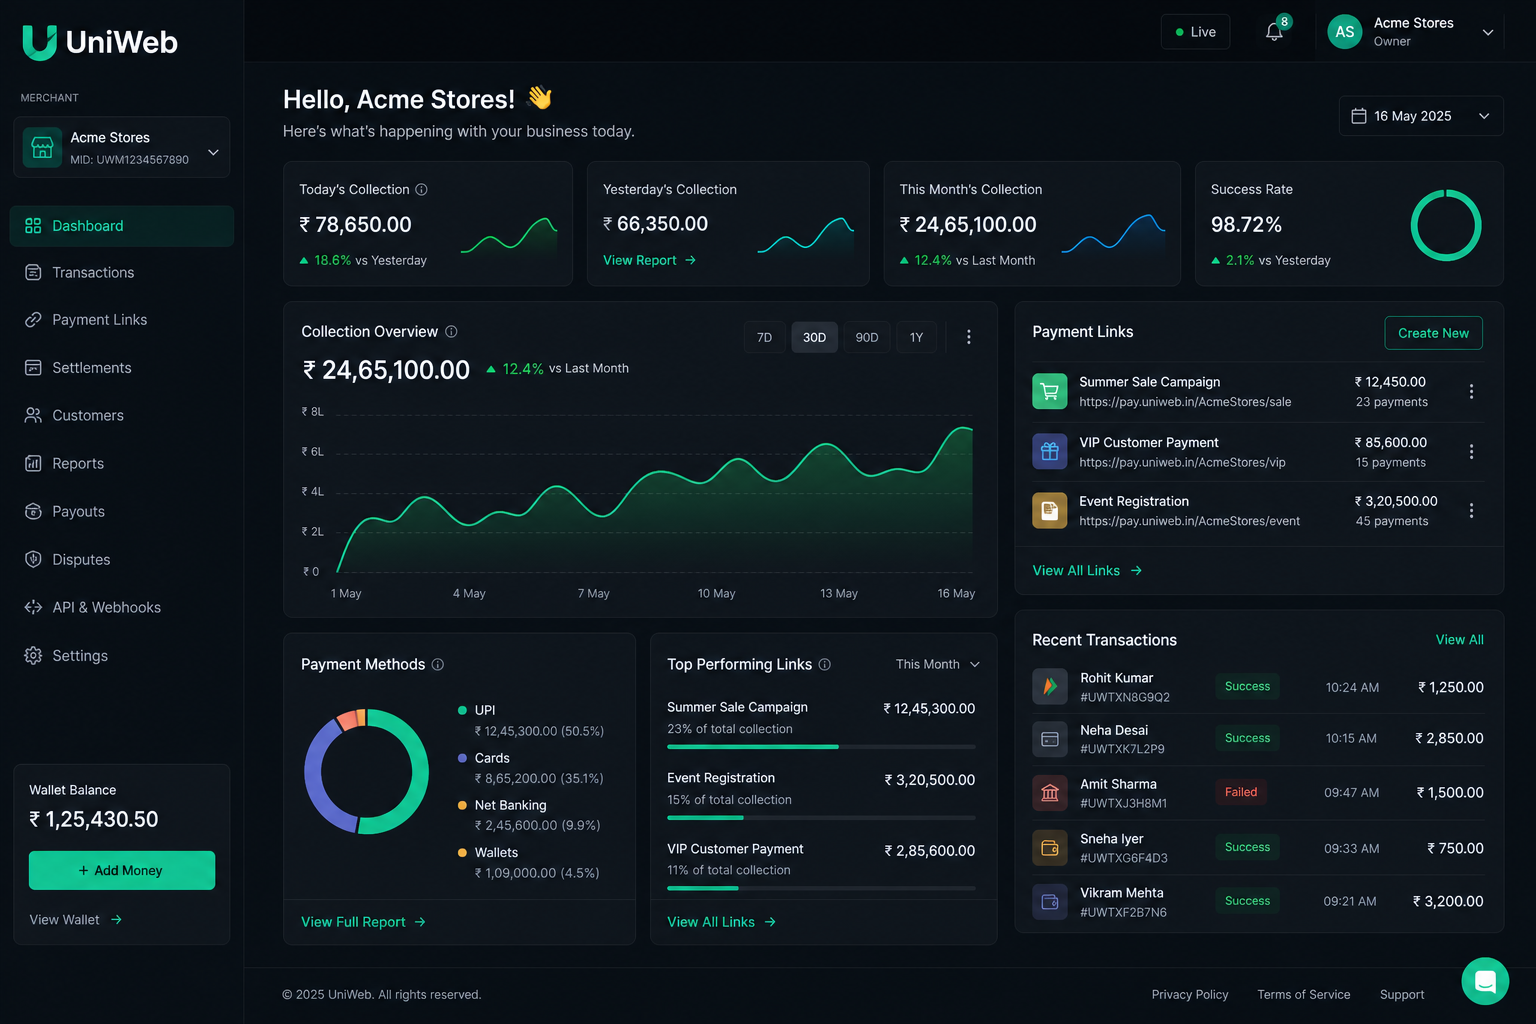Click the Cards purple legend dot
1536x1024 pixels.
click(462, 758)
